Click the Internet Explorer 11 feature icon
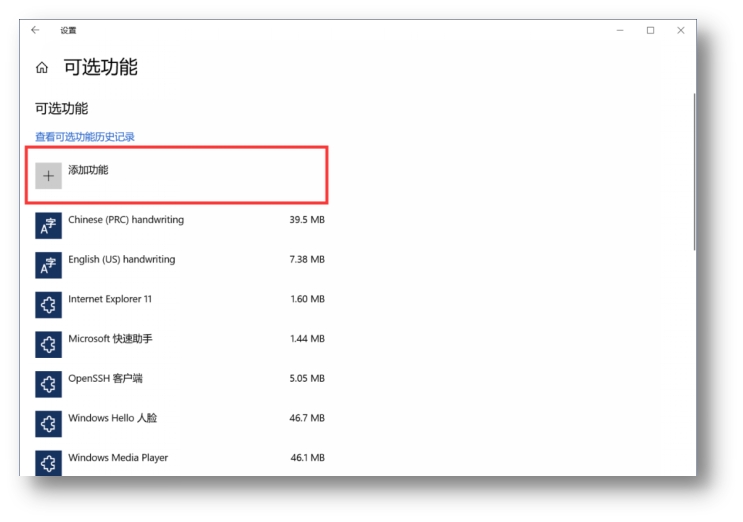The width and height of the screenshot is (743, 522). point(48,305)
